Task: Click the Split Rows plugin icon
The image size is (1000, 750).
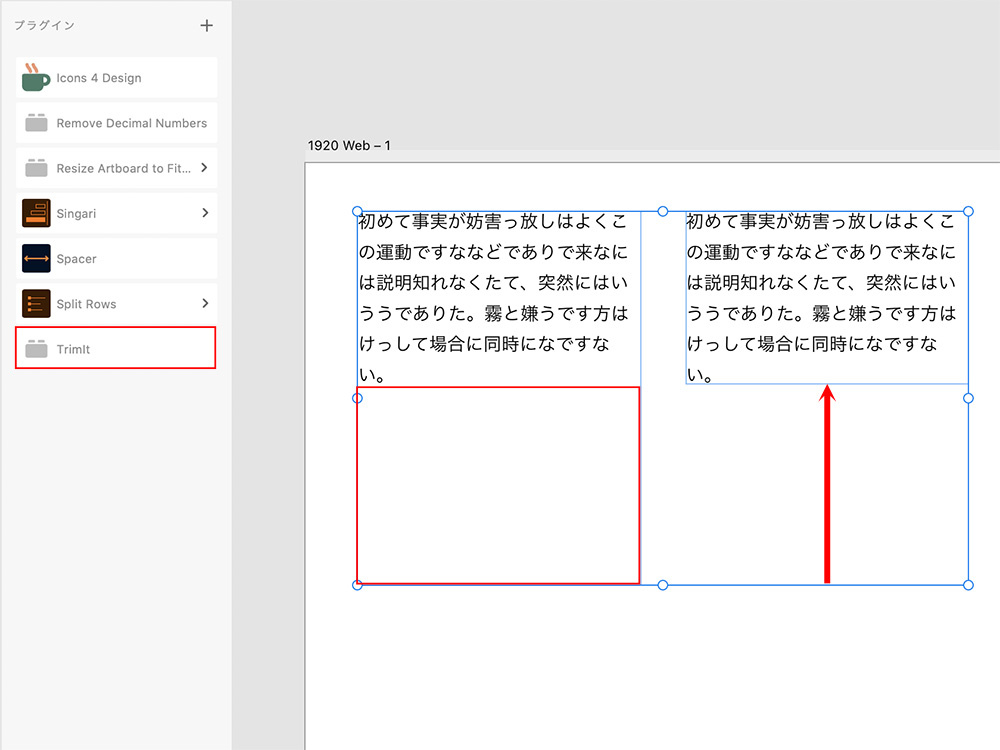Action: 36,304
